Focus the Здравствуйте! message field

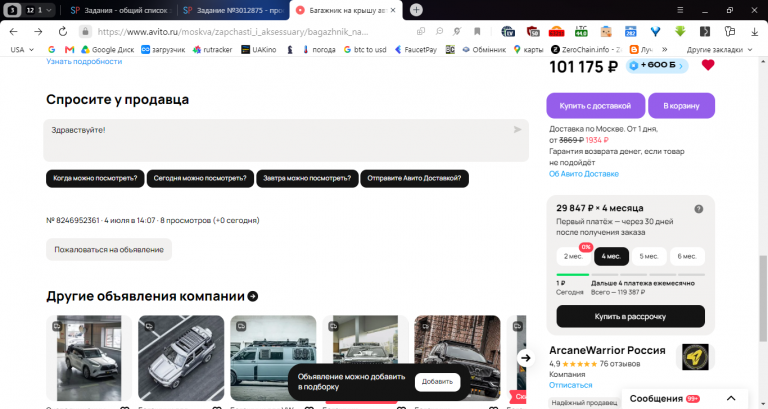[286, 140]
